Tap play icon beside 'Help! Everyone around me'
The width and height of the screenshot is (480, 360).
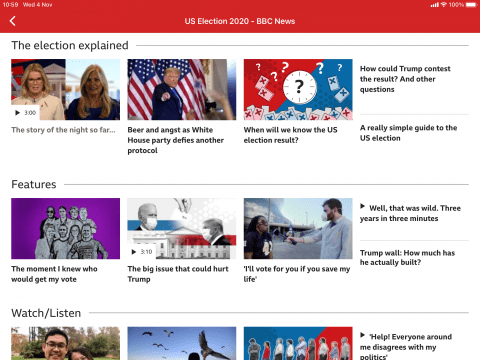[363, 335]
